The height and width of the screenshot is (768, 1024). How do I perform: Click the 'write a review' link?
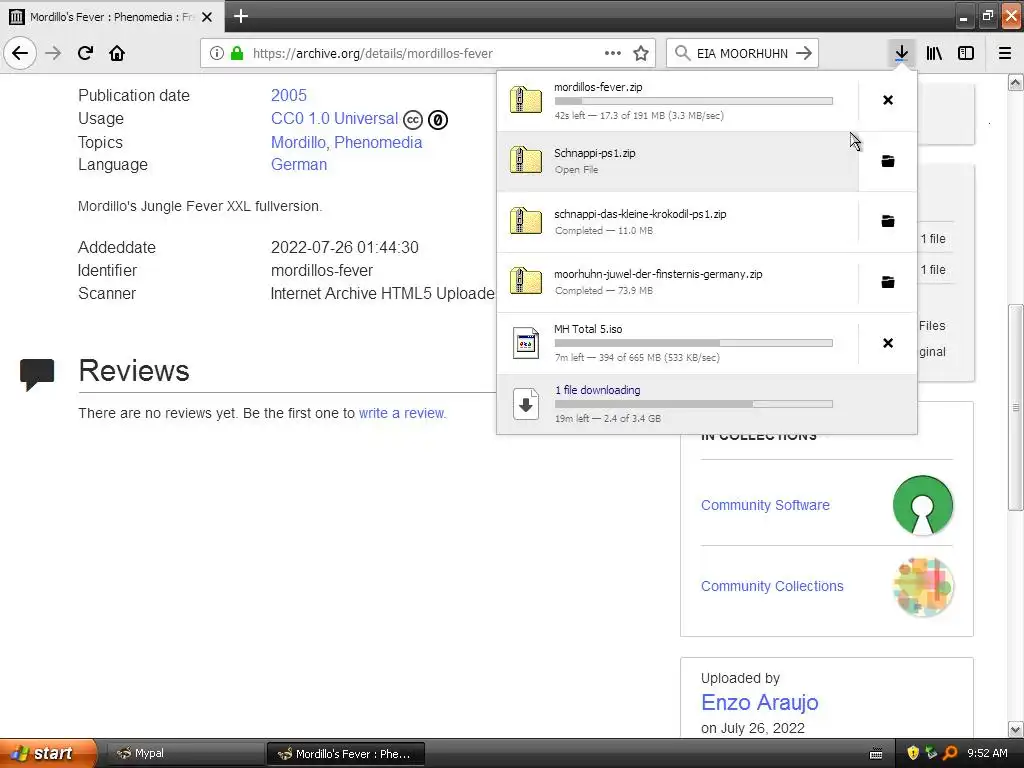coord(402,413)
